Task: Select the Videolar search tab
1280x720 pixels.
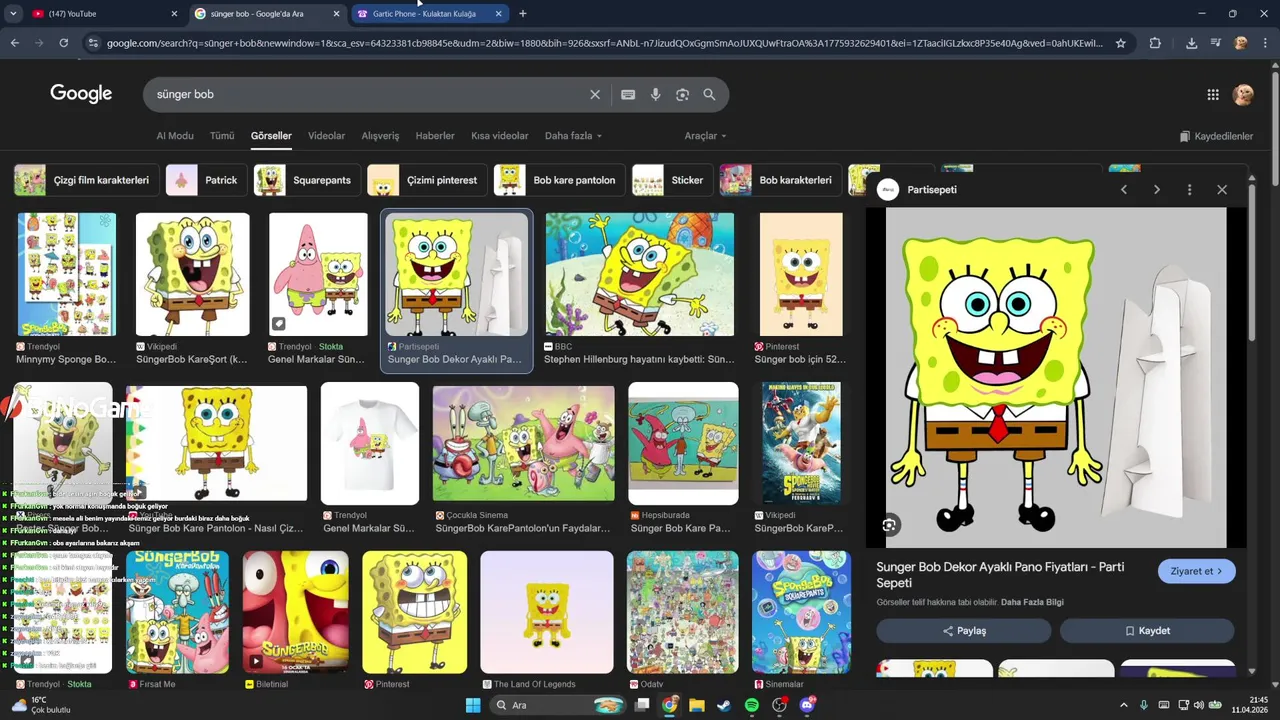Action: point(326,136)
